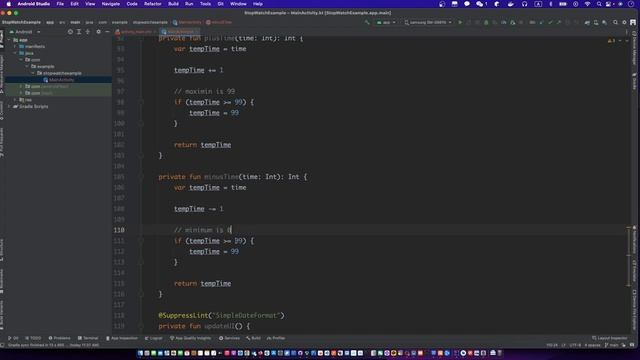The width and height of the screenshot is (640, 360).
Task: Hide the Project panel with minus icon
Action: [107, 31]
